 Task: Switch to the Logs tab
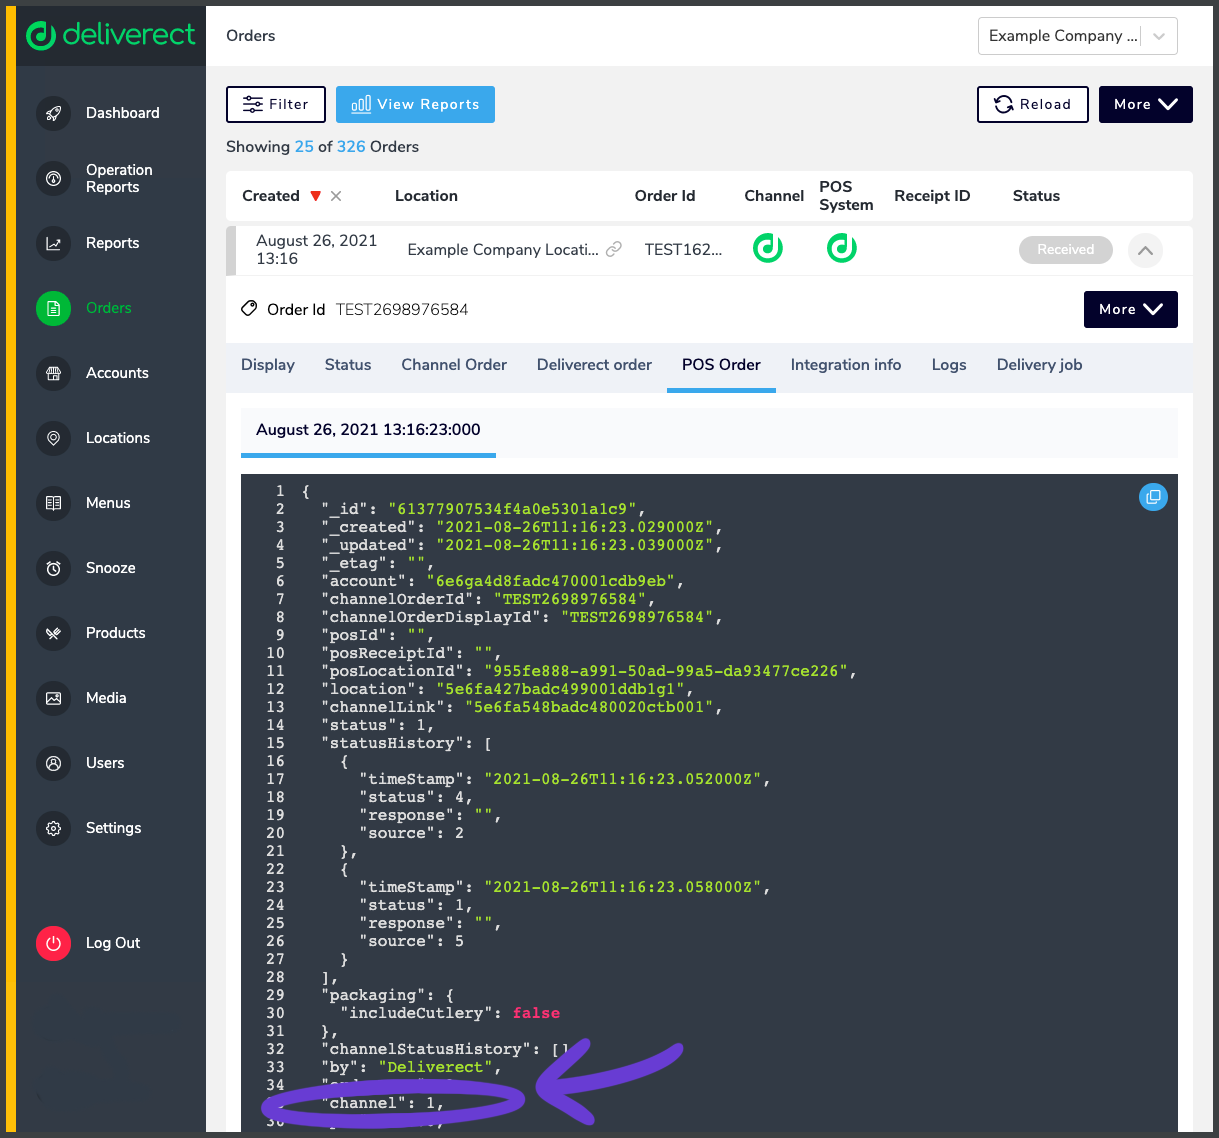[x=949, y=365]
